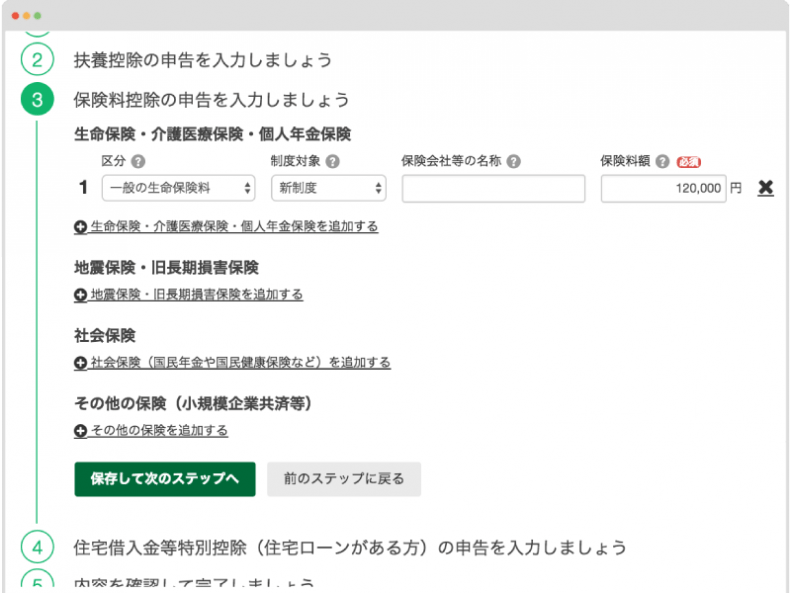The width and height of the screenshot is (791, 593).
Task: Expand step 4 住宅借入金等特別控除
Action: click(x=350, y=547)
